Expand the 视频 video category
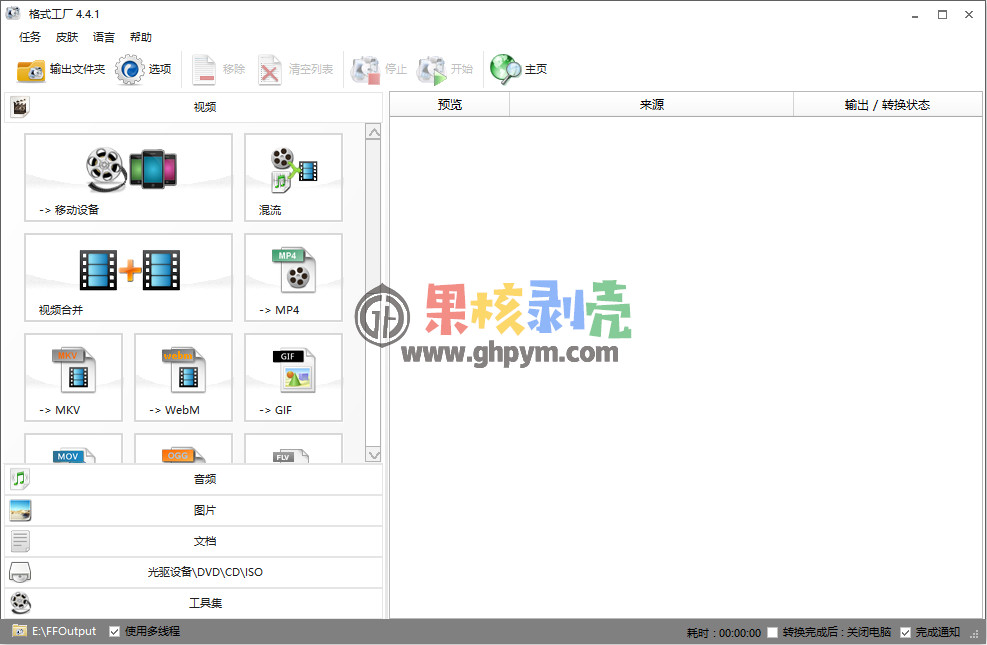This screenshot has height=645, width=987. (x=193, y=107)
